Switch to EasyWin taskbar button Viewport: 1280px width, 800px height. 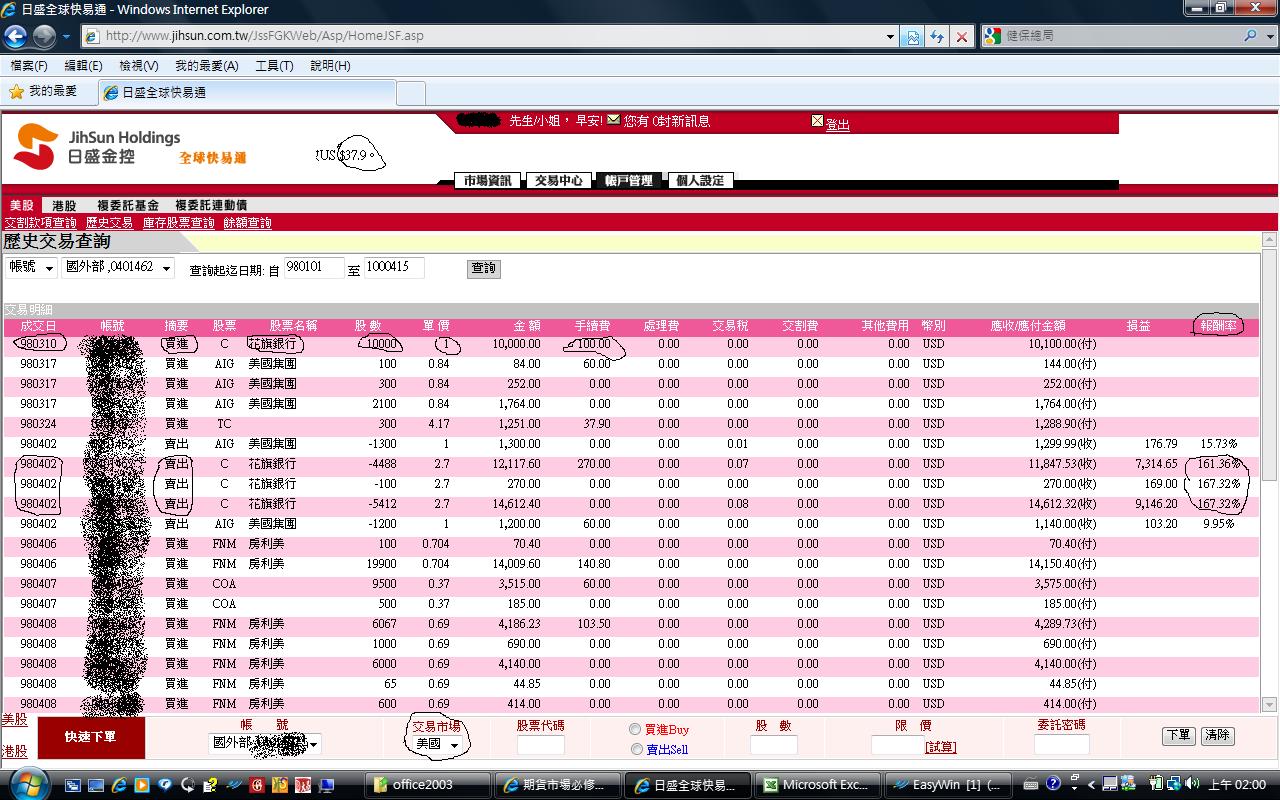[947, 785]
